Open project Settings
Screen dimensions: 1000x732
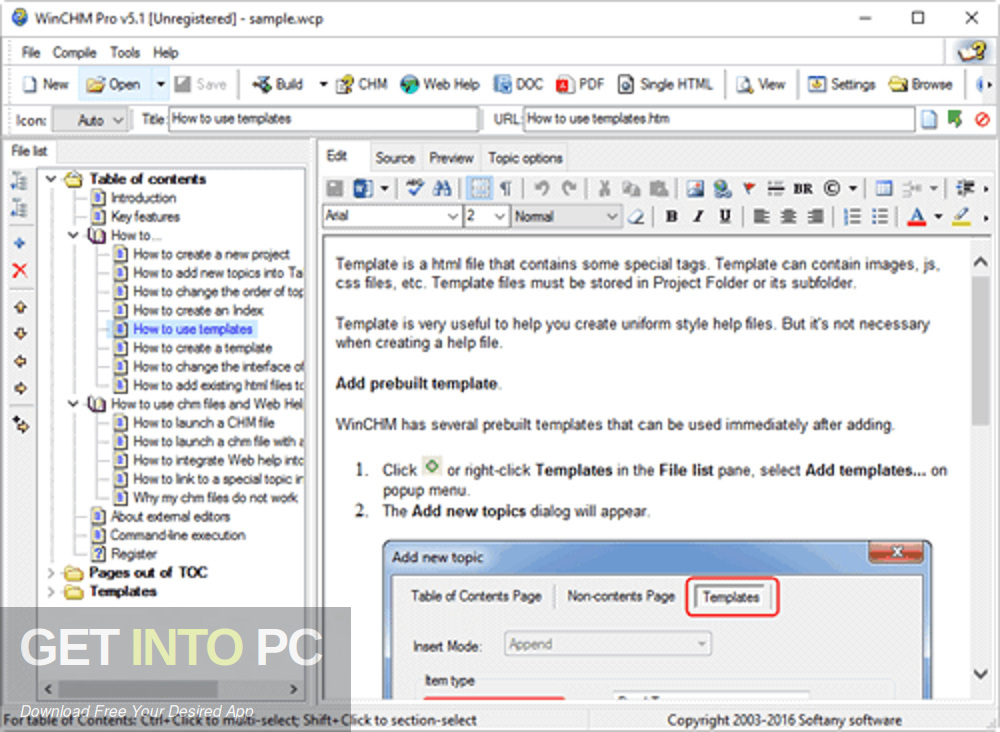coord(841,84)
